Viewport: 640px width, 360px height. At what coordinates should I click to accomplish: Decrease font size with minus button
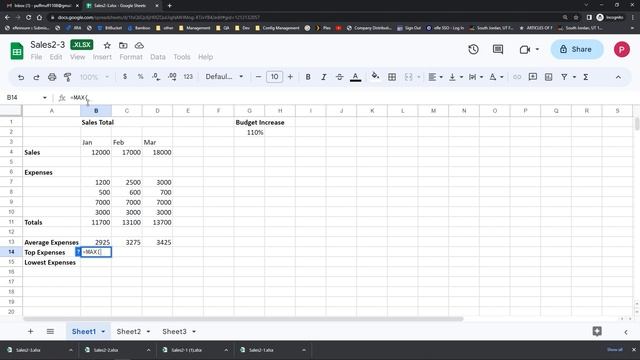(258, 77)
